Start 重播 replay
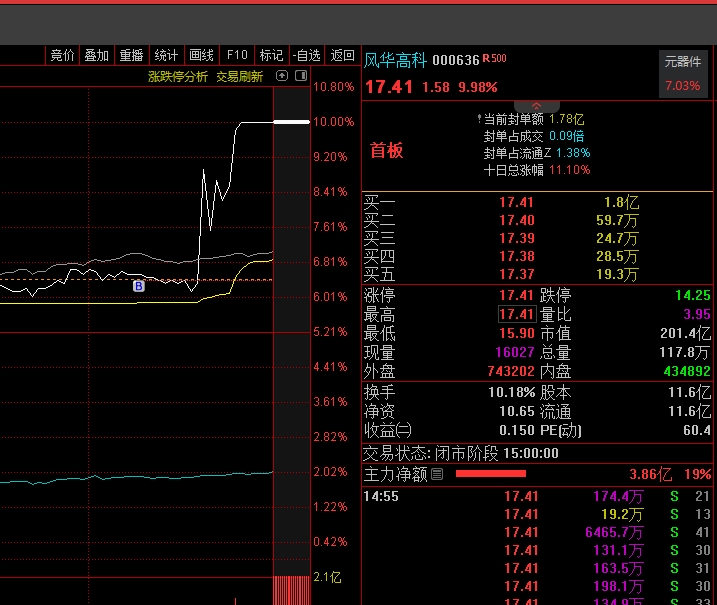 point(131,55)
